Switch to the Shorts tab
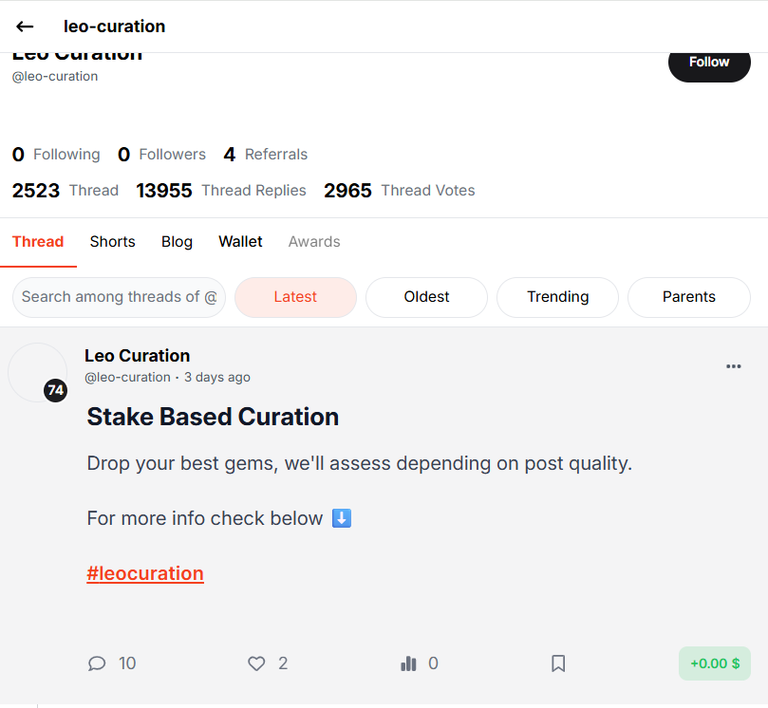 (x=112, y=241)
